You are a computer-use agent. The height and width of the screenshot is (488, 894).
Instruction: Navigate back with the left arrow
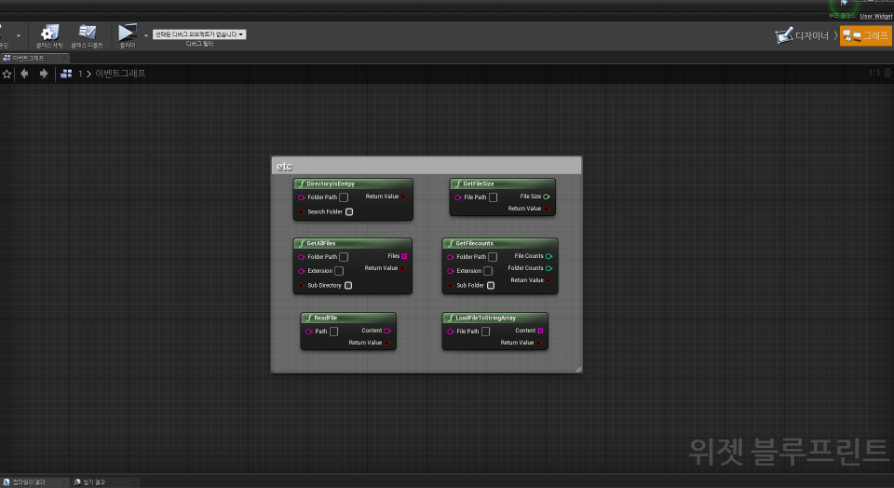pyautogui.click(x=24, y=73)
